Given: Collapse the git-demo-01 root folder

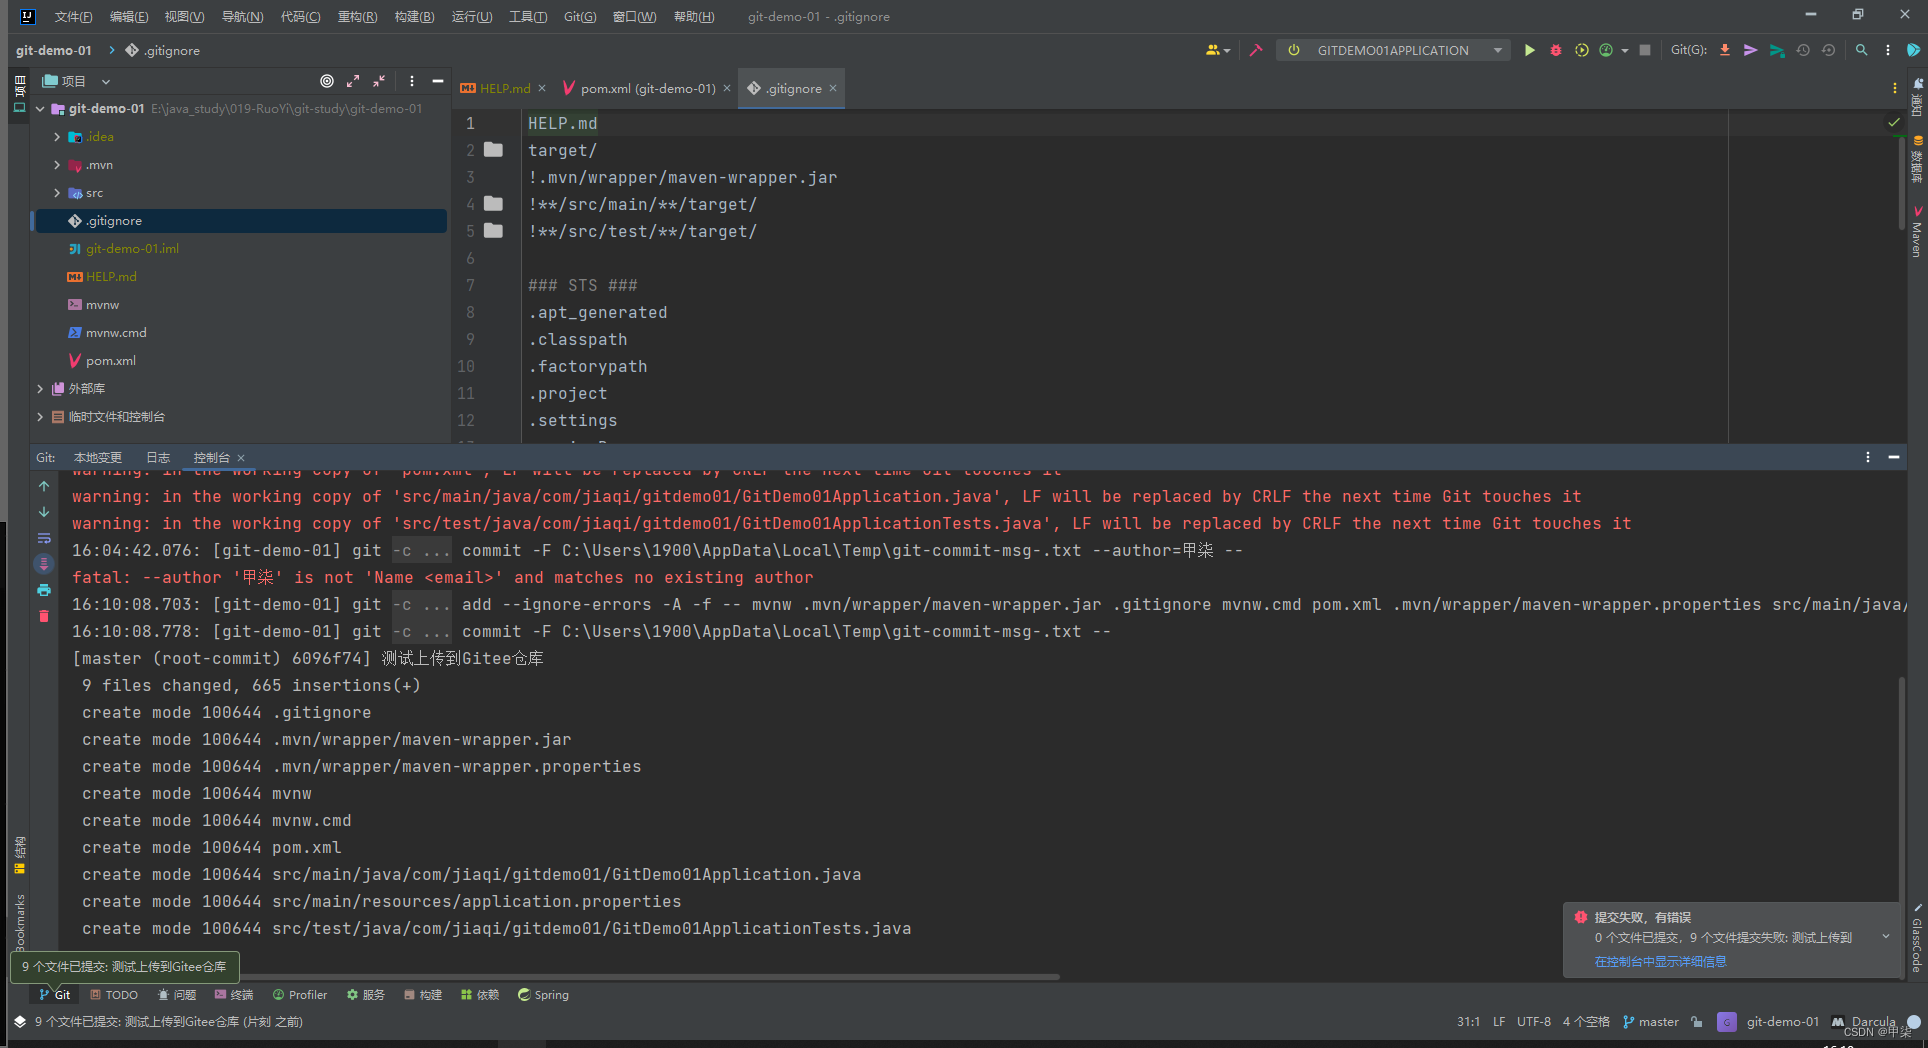Looking at the screenshot, I should click(x=40, y=109).
